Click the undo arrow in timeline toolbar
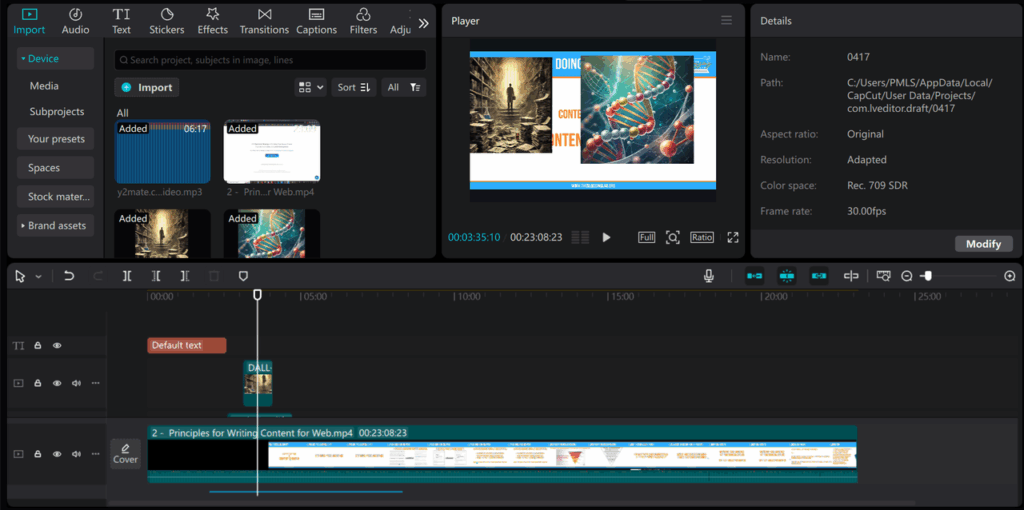 [69, 276]
